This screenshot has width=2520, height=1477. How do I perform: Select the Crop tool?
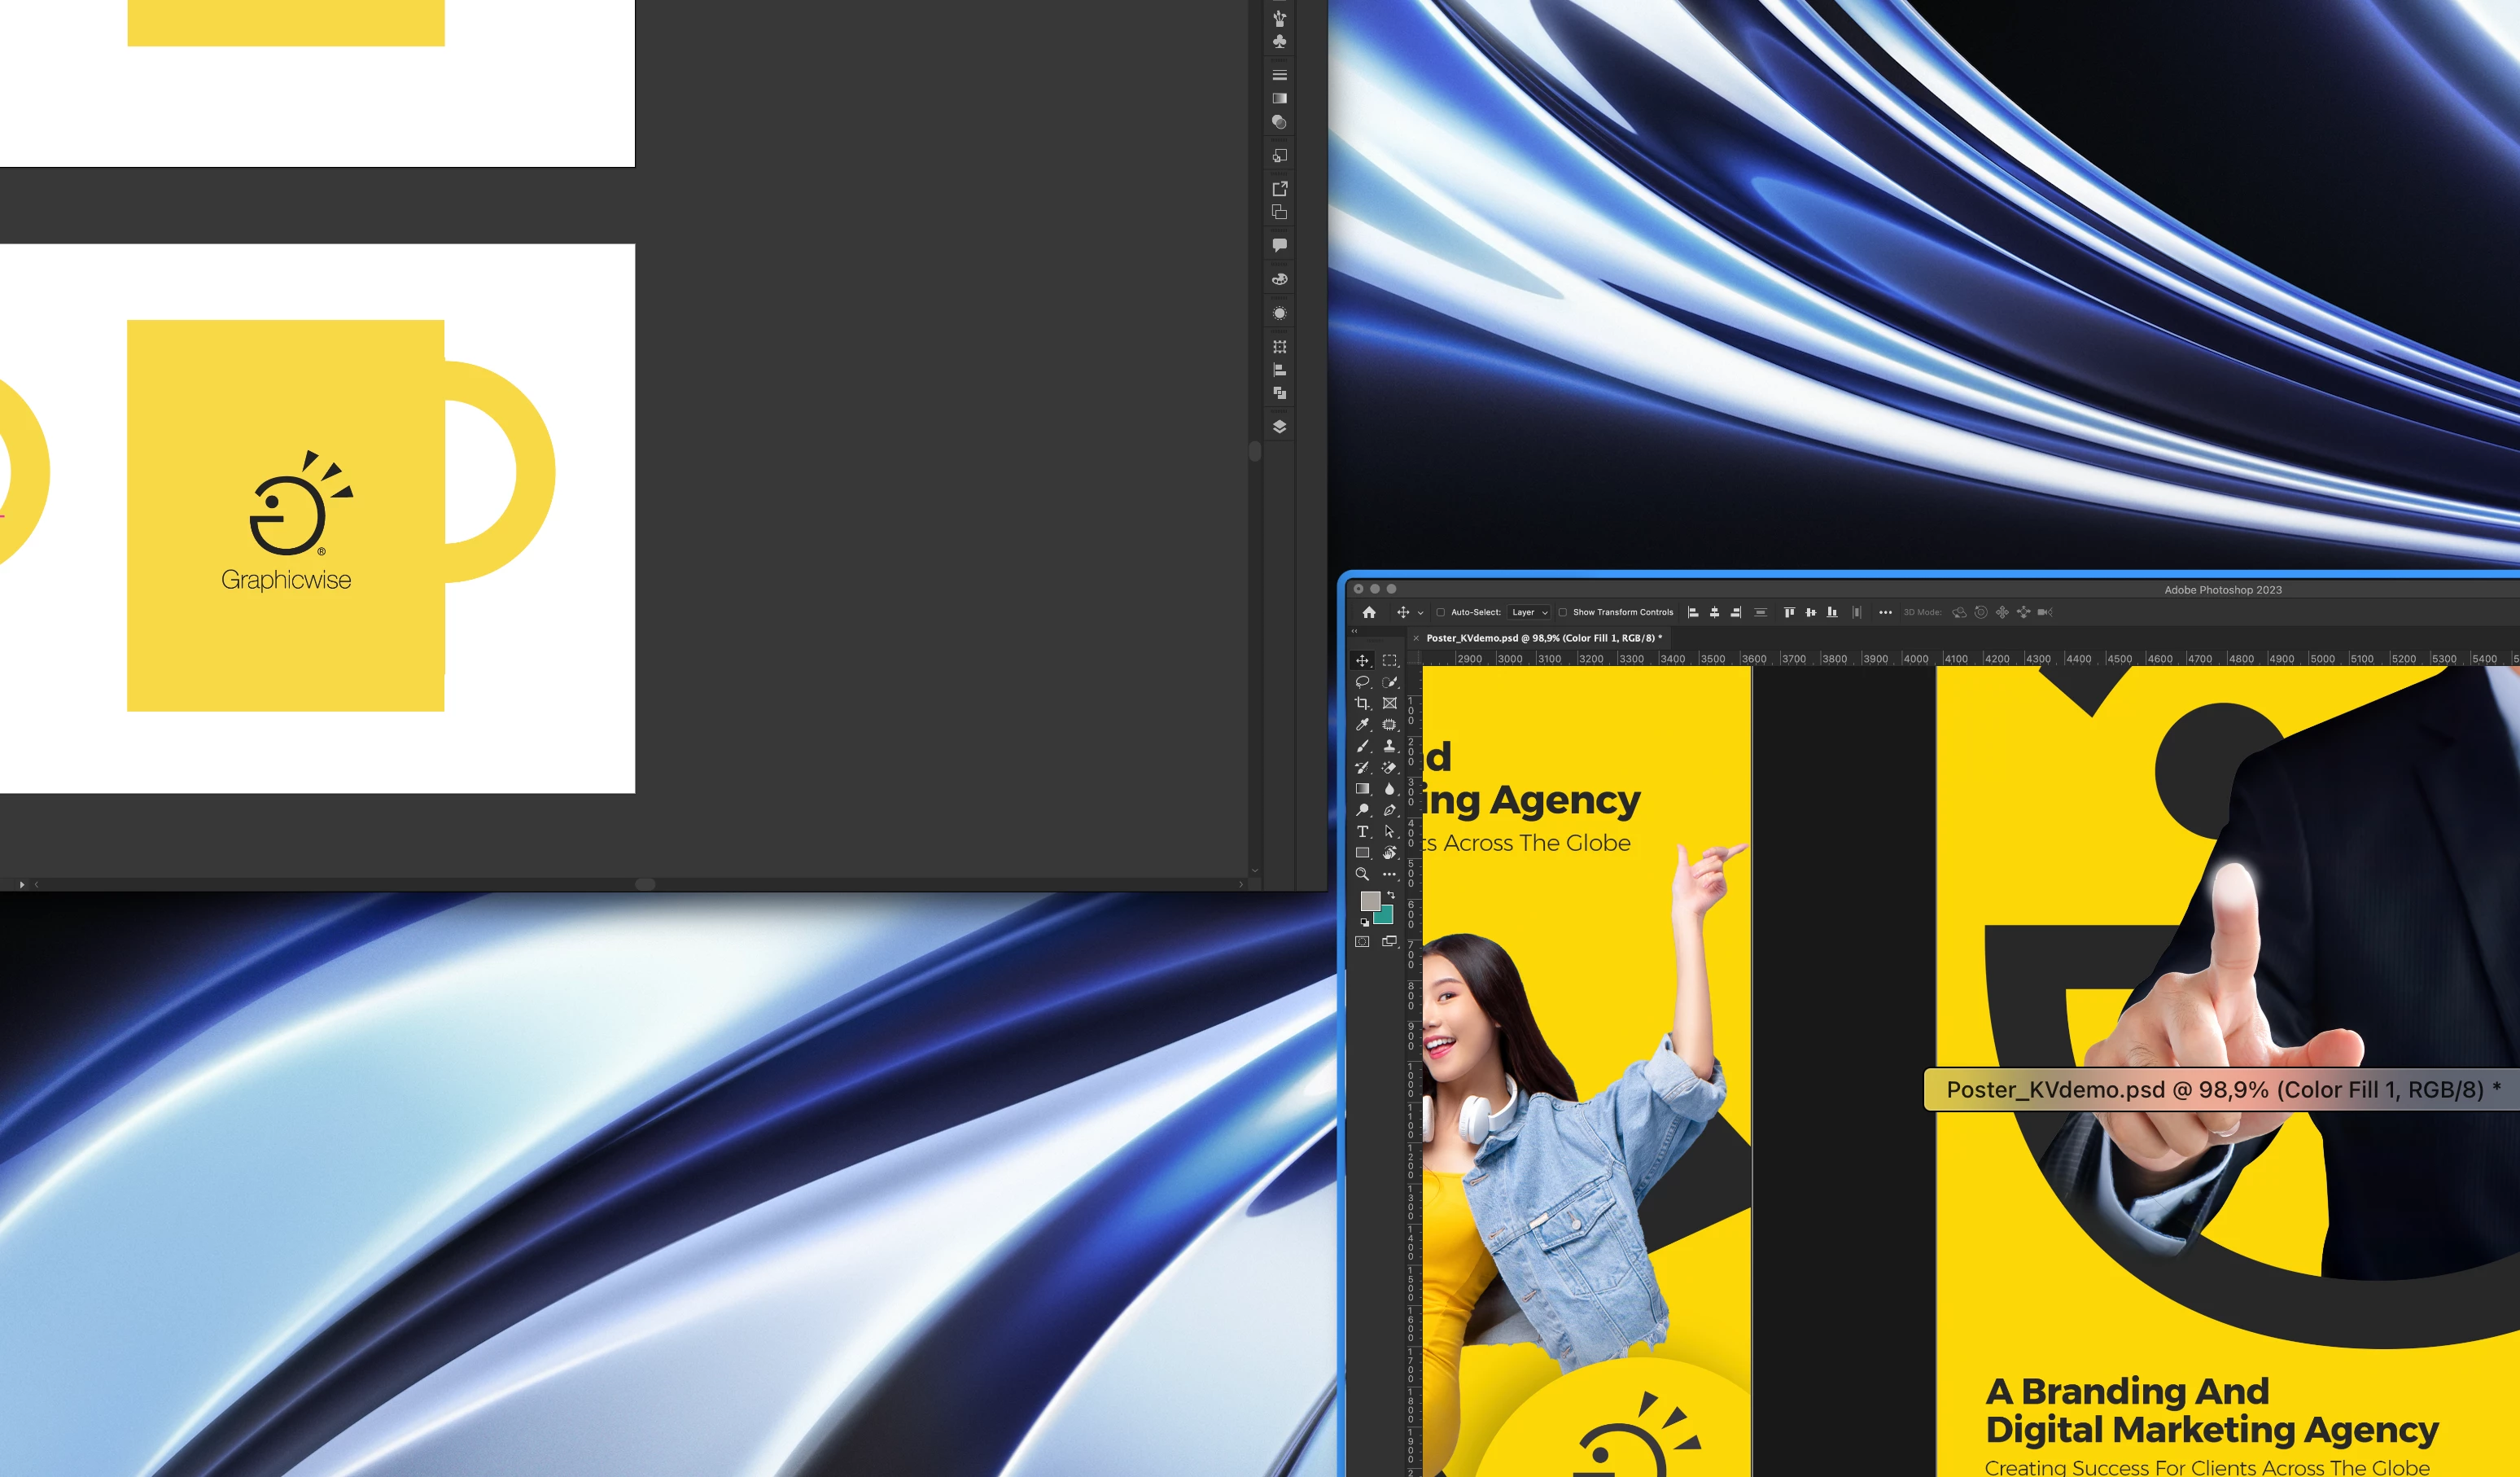click(x=1362, y=703)
